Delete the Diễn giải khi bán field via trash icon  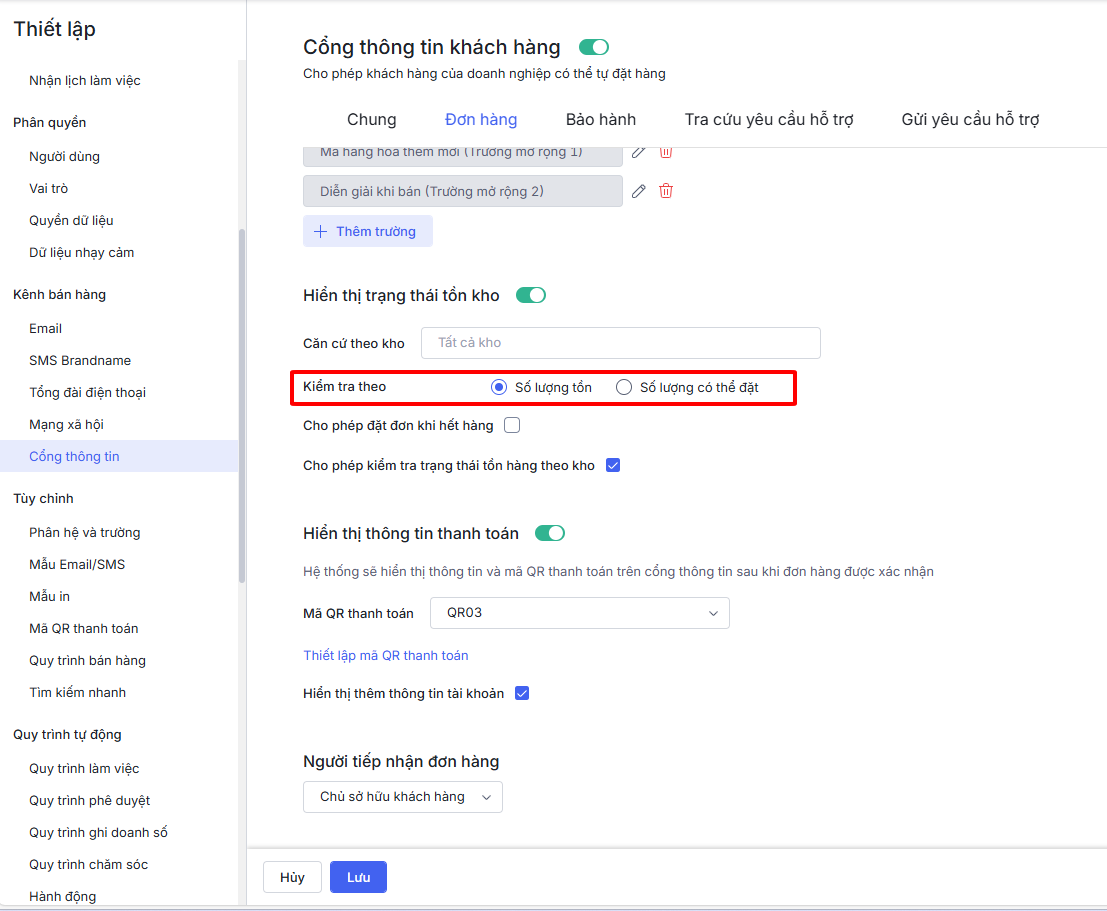(x=666, y=191)
